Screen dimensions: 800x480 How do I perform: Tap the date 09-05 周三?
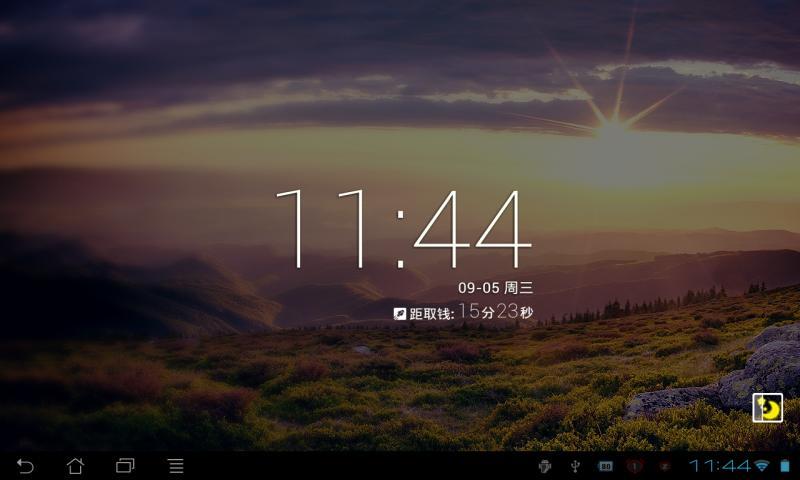point(495,288)
